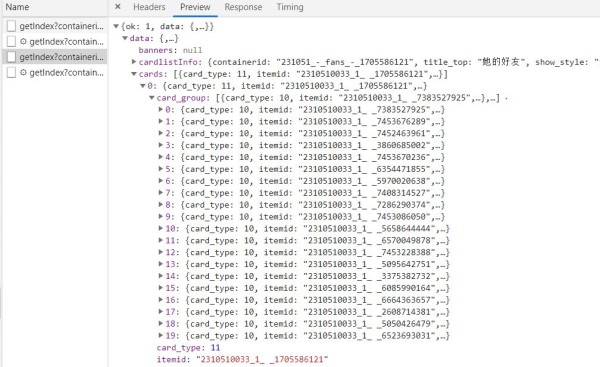Close the request details panel
This screenshot has height=367, width=600.
tap(118, 7)
